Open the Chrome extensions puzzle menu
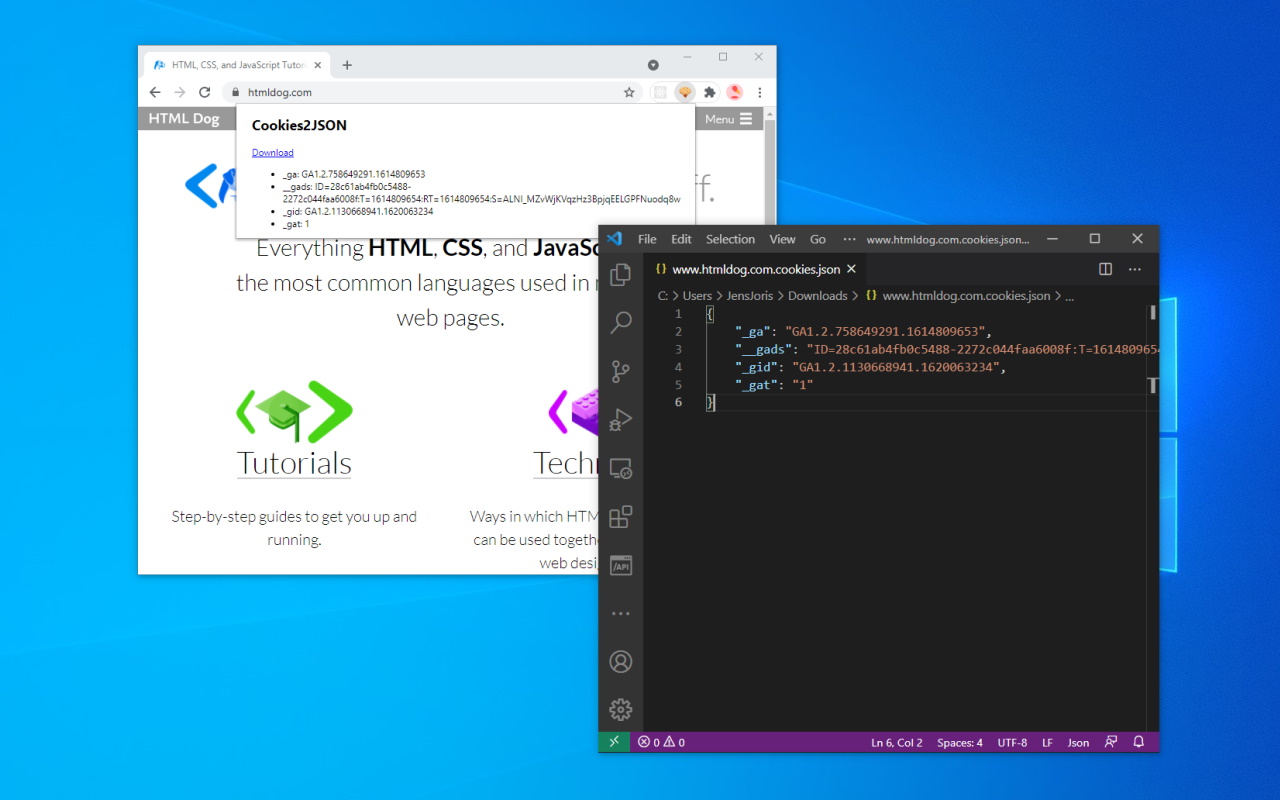Viewport: 1280px width, 800px height. 709,91
